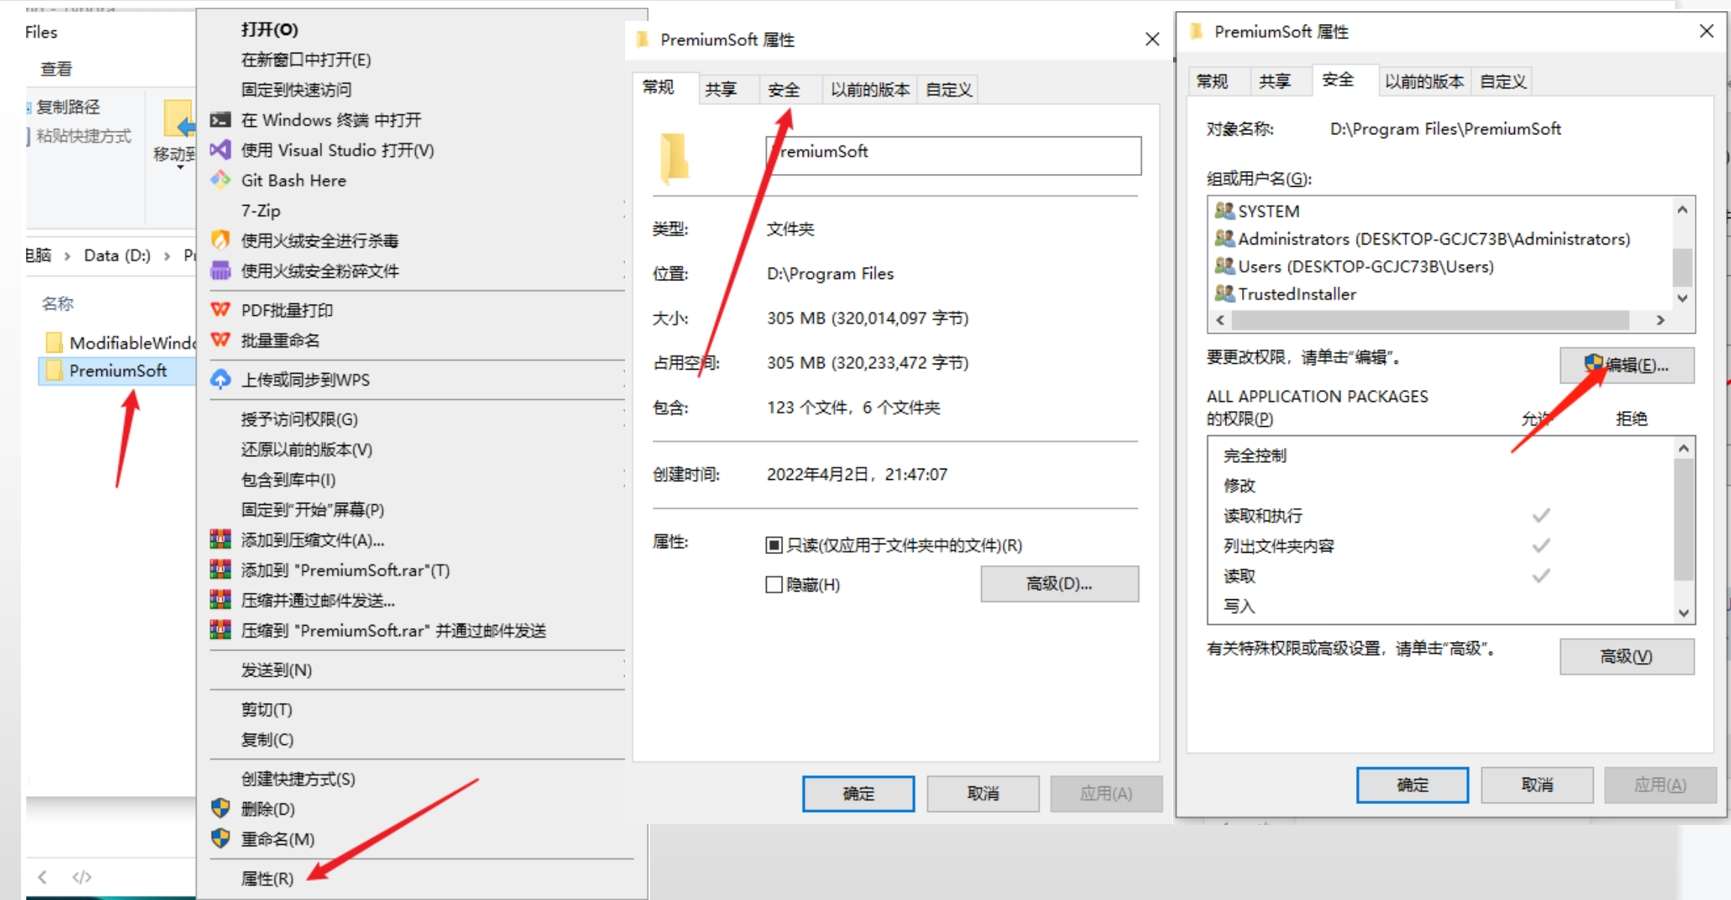This screenshot has height=900, width=1731.
Task: Click the Windows Terminal icon in context menu
Action: click(x=220, y=120)
